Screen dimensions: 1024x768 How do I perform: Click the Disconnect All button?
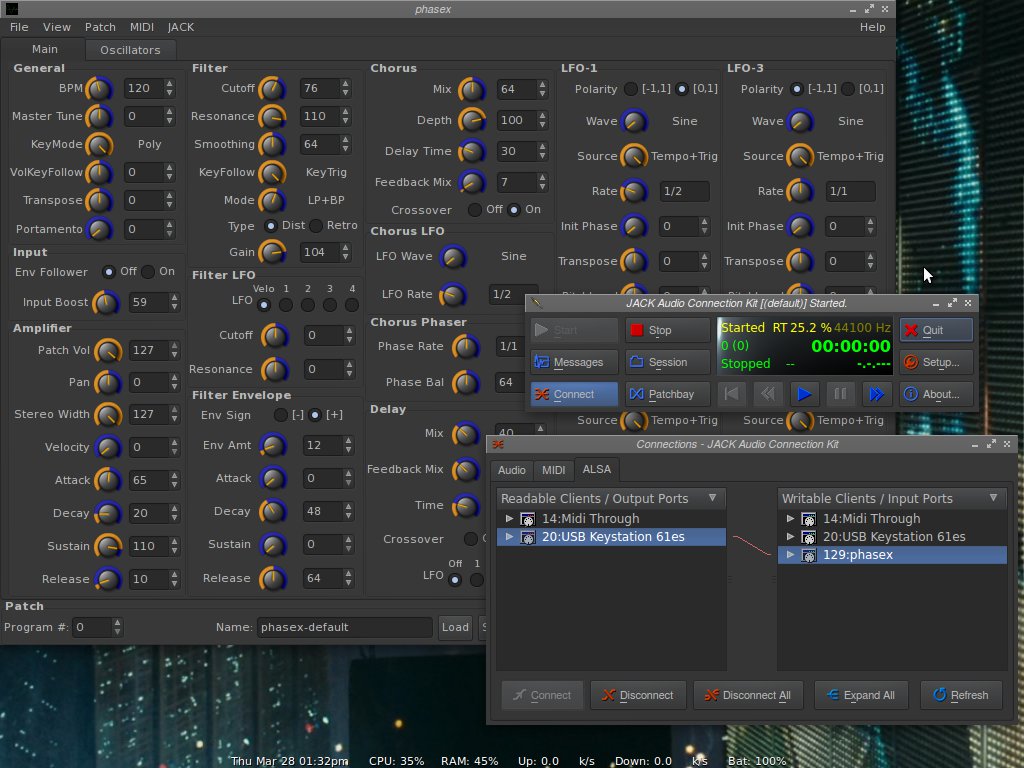point(748,695)
